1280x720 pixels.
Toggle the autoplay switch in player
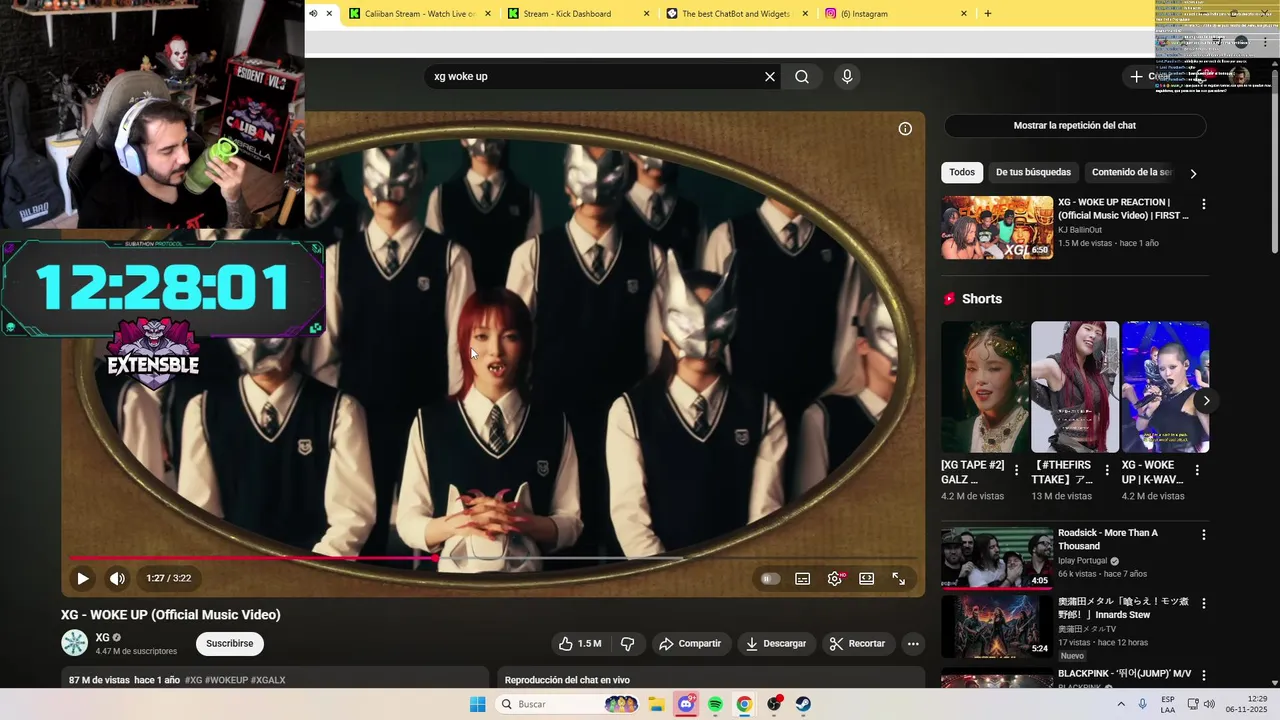pos(769,579)
